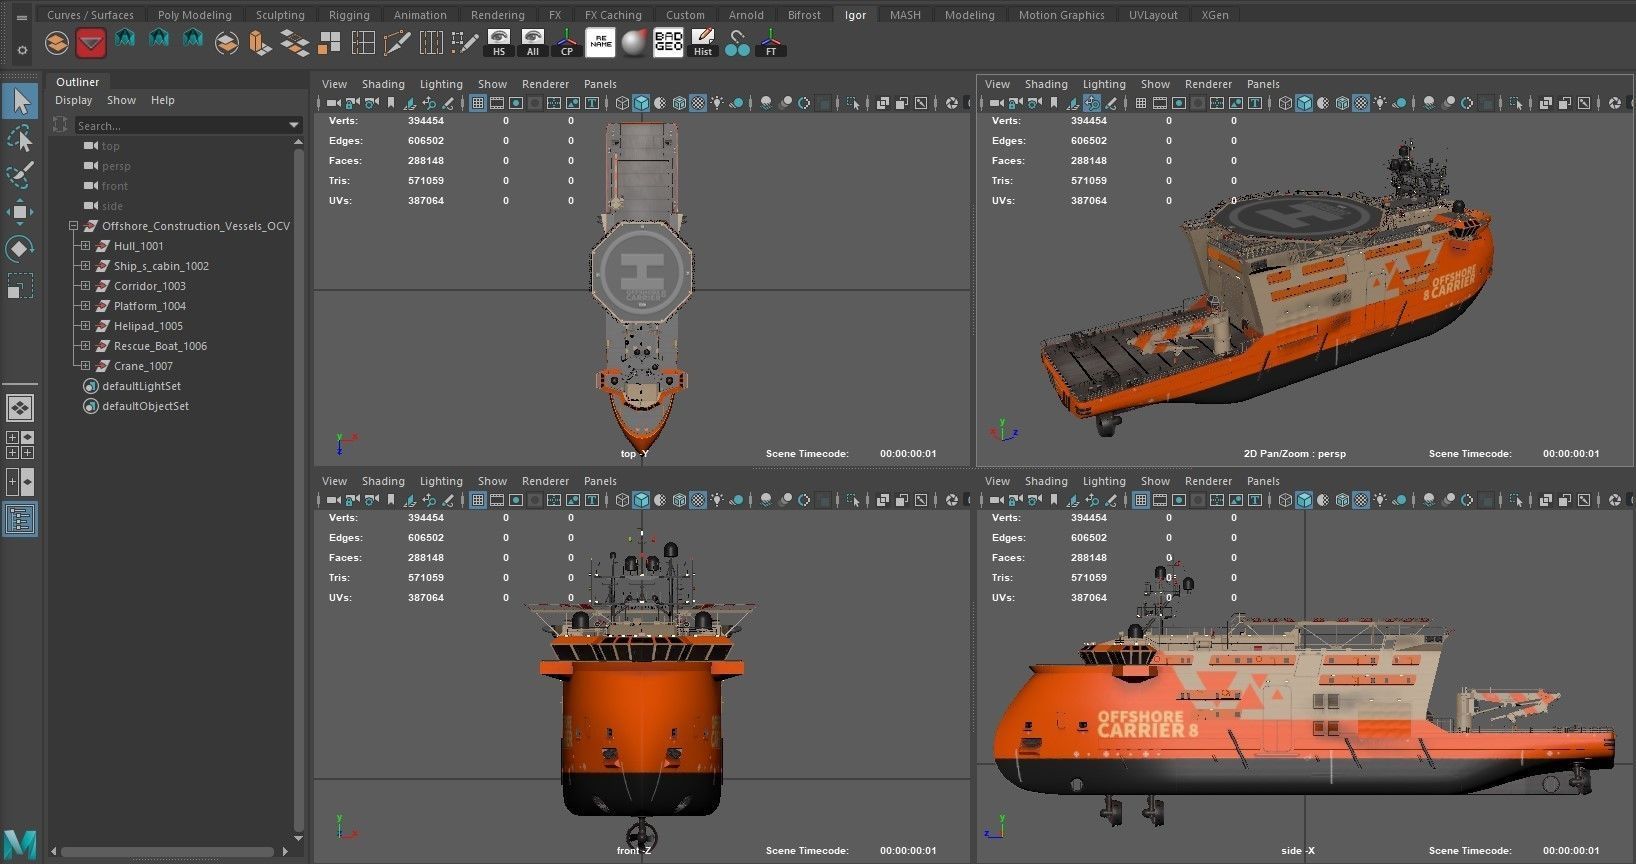Select the arrow Select tool in toolbox

click(20, 101)
